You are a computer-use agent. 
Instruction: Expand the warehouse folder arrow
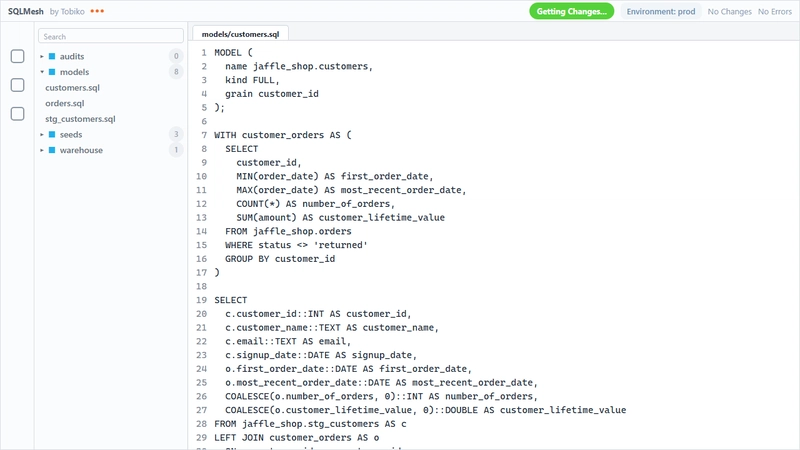[x=42, y=150]
